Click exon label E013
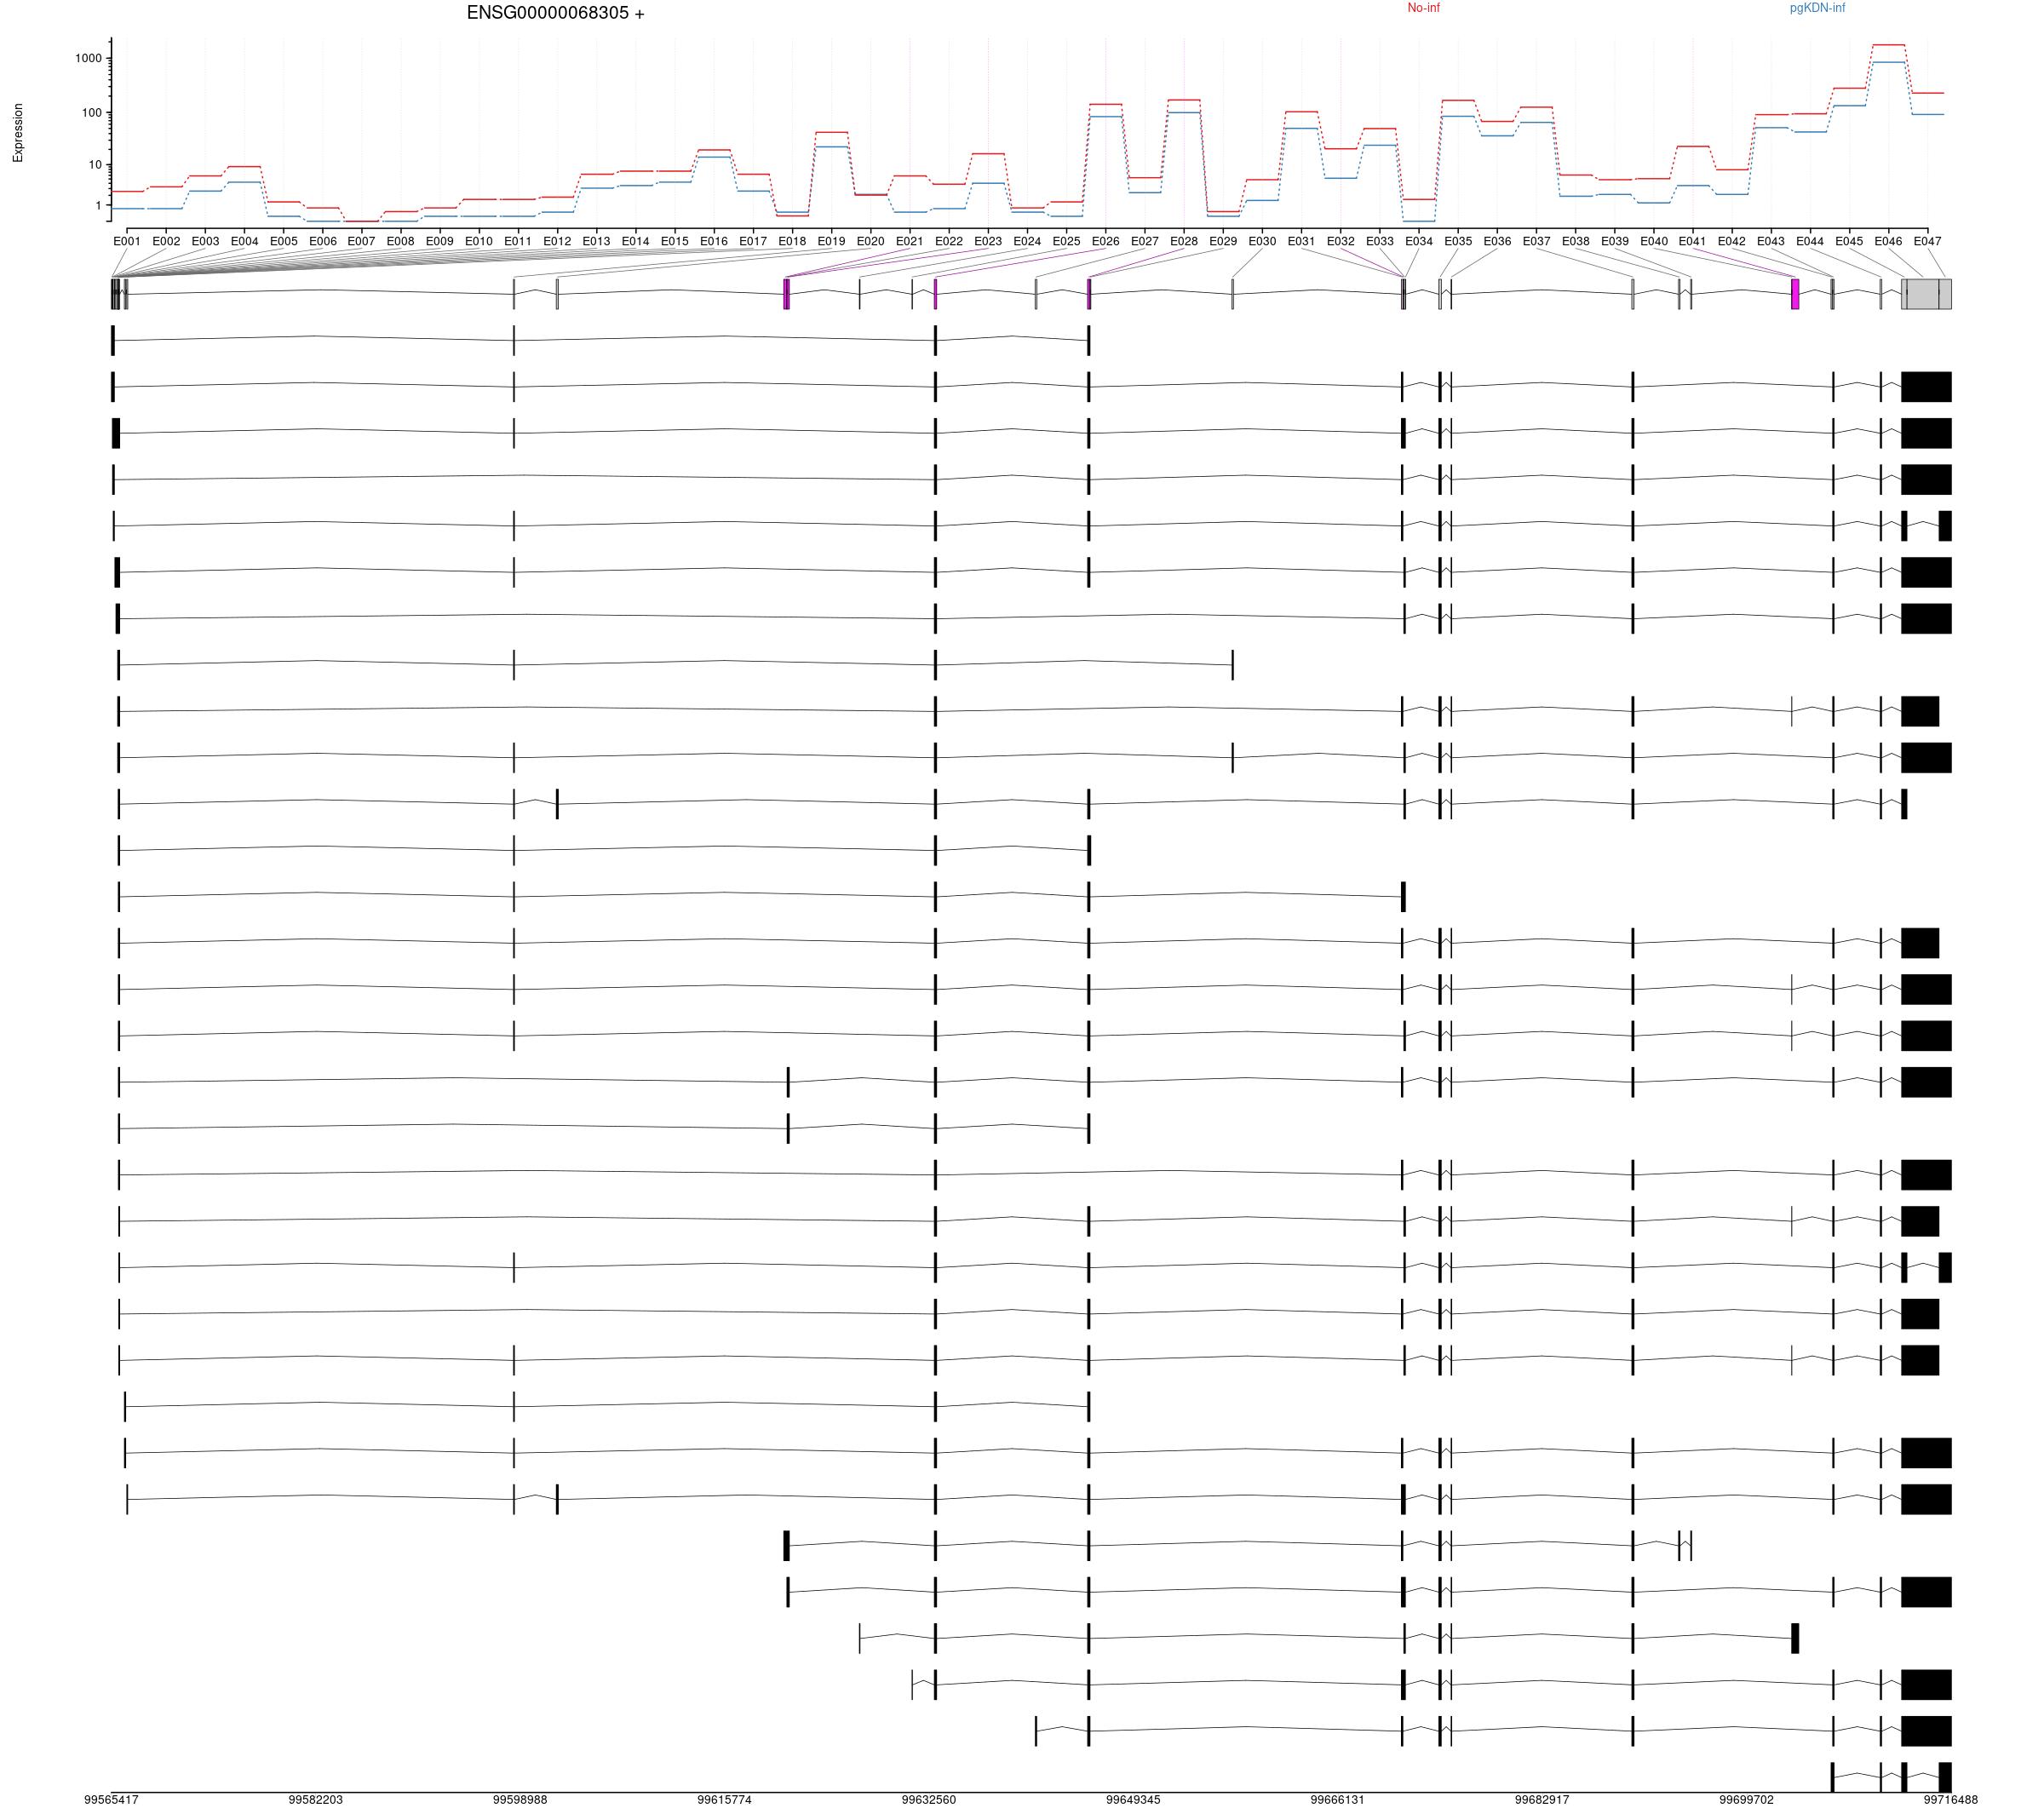Screen dimensions: 2044x1814 click(596, 241)
